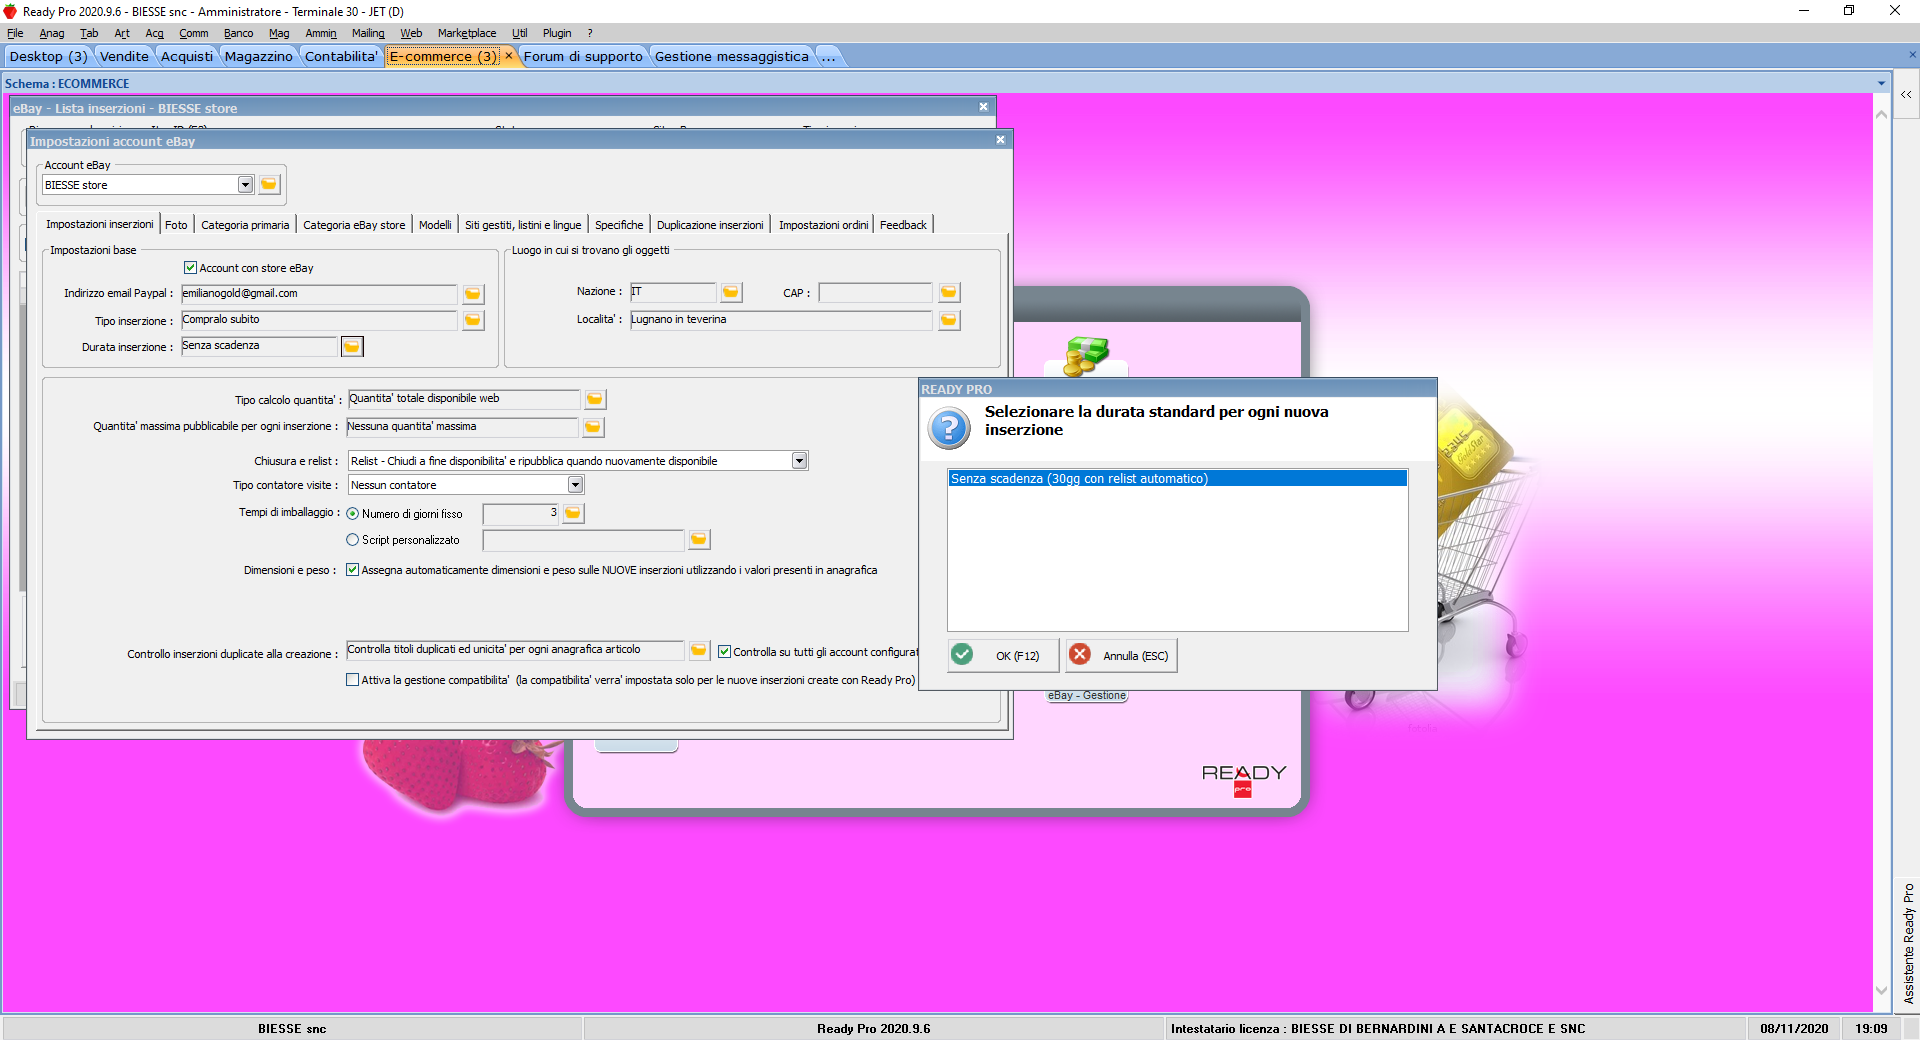1920x1040 pixels.
Task: Open the Foto tab
Action: pyautogui.click(x=176, y=225)
